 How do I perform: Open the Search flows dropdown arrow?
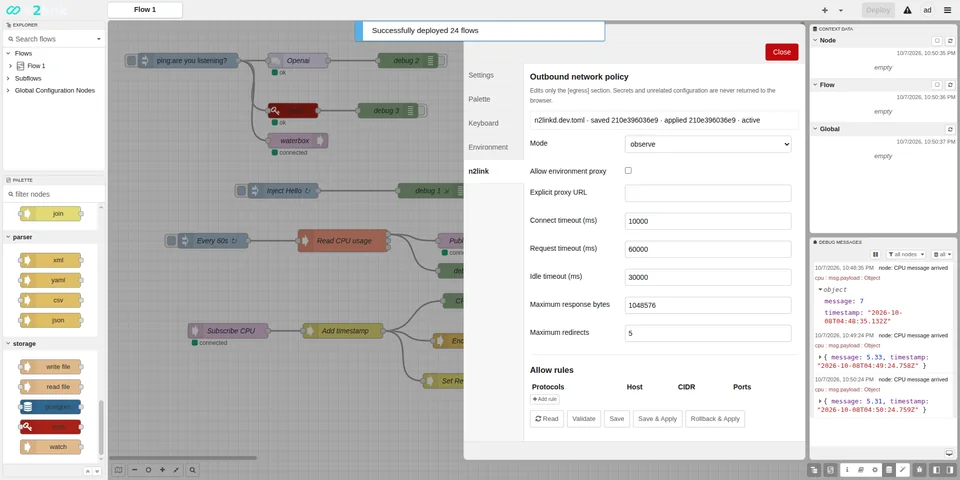coord(99,39)
